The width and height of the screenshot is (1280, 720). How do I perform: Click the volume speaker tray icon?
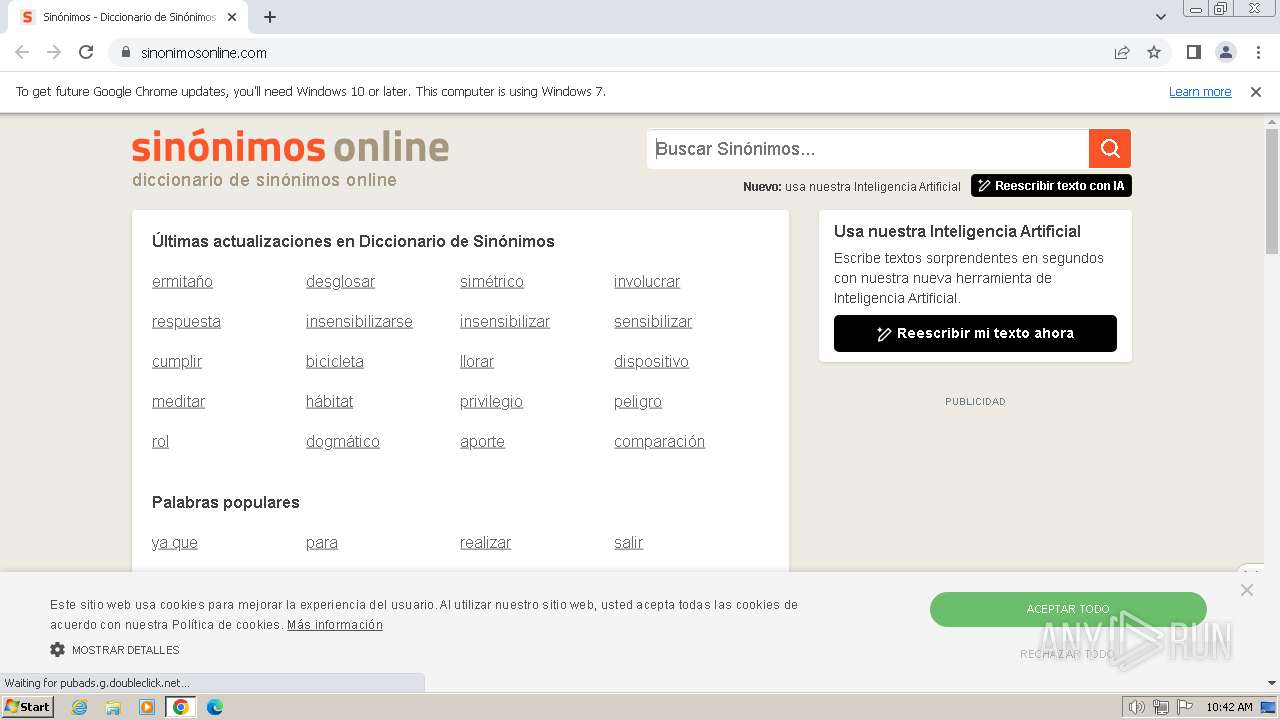[x=1137, y=707]
